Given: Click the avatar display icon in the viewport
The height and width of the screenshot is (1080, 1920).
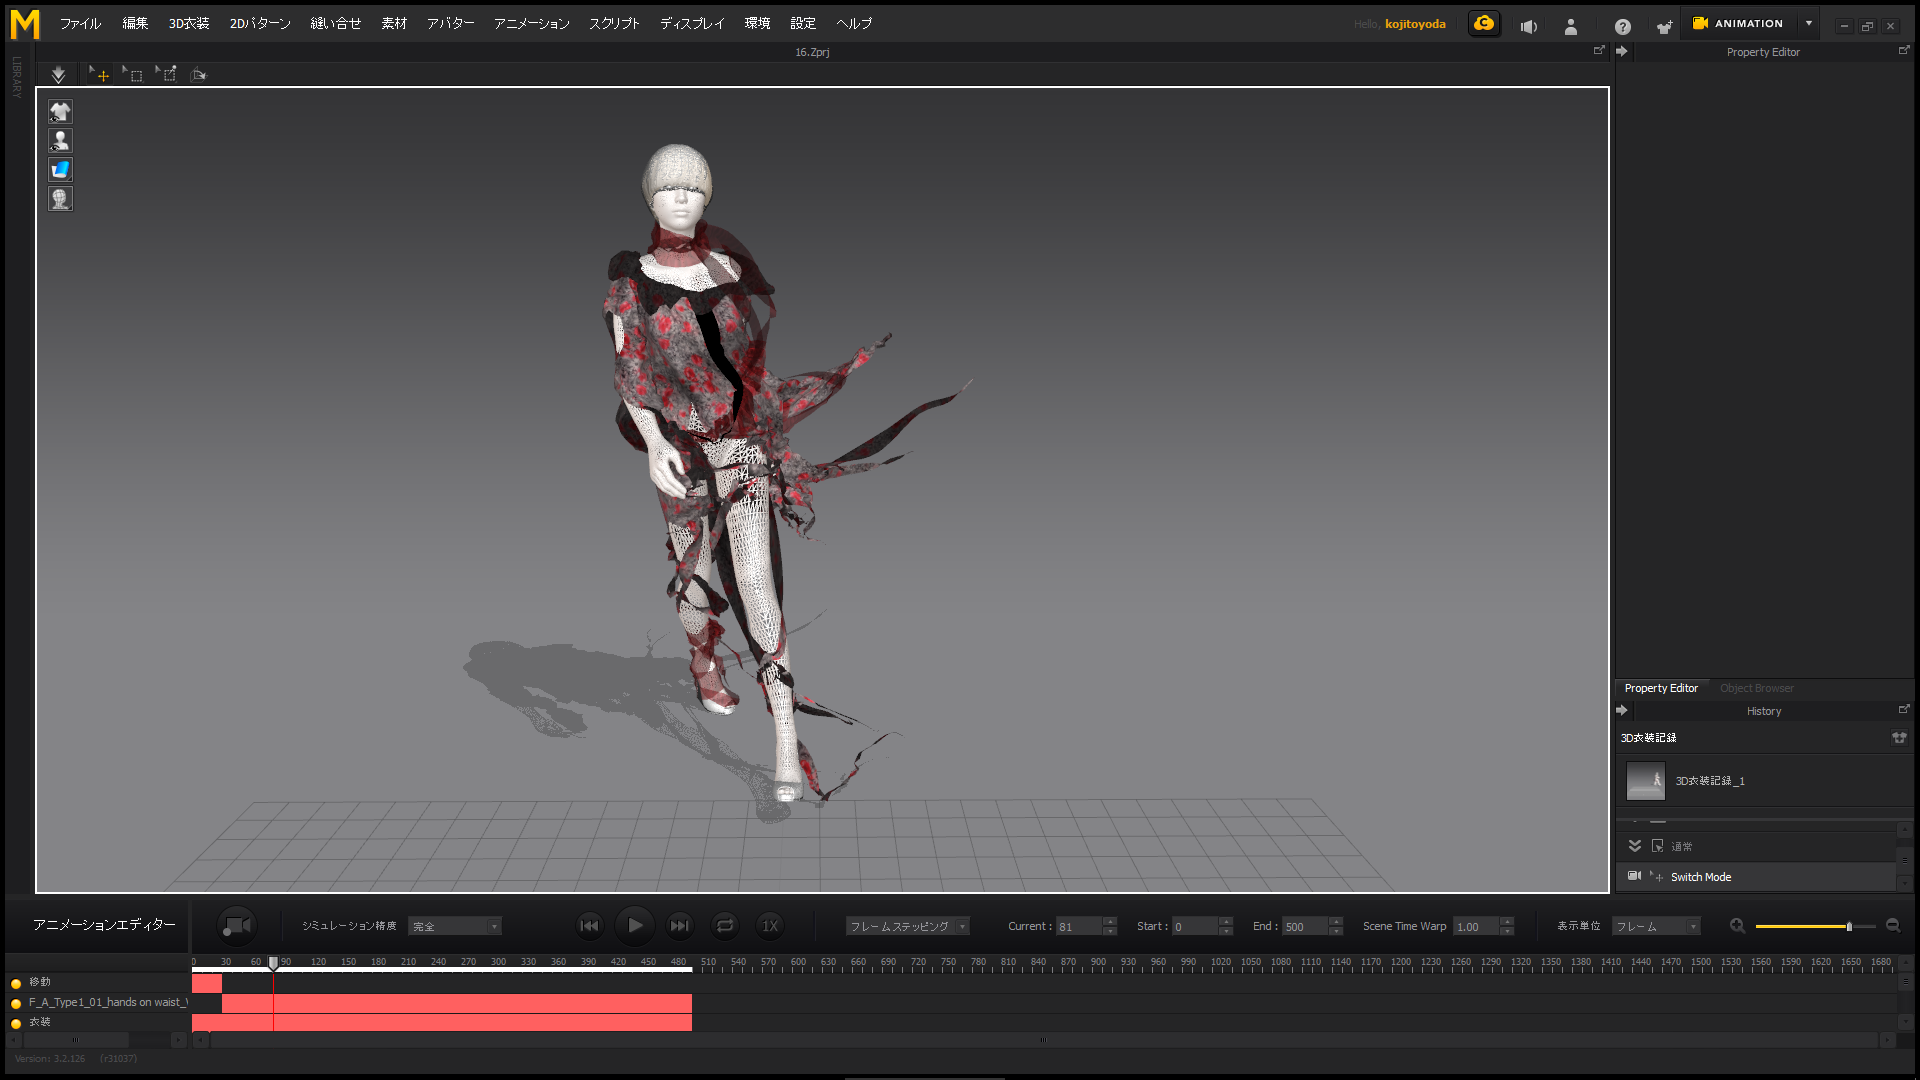Looking at the screenshot, I should [60, 141].
